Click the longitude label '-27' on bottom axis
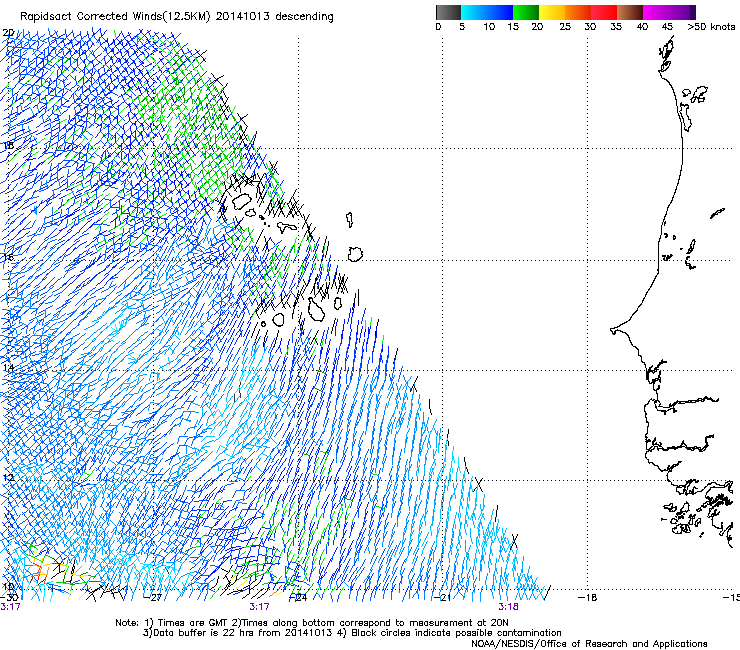The height and width of the screenshot is (650, 740). (x=154, y=597)
